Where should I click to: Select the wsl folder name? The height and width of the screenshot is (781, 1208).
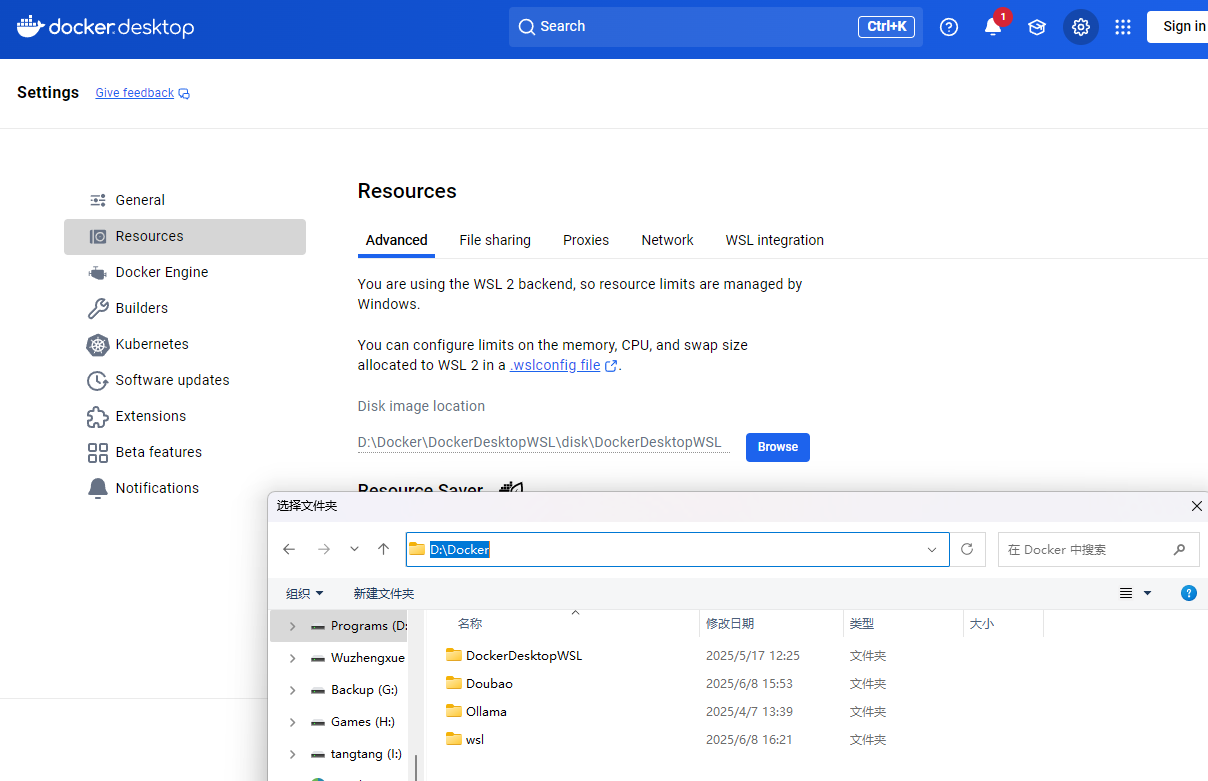475,740
